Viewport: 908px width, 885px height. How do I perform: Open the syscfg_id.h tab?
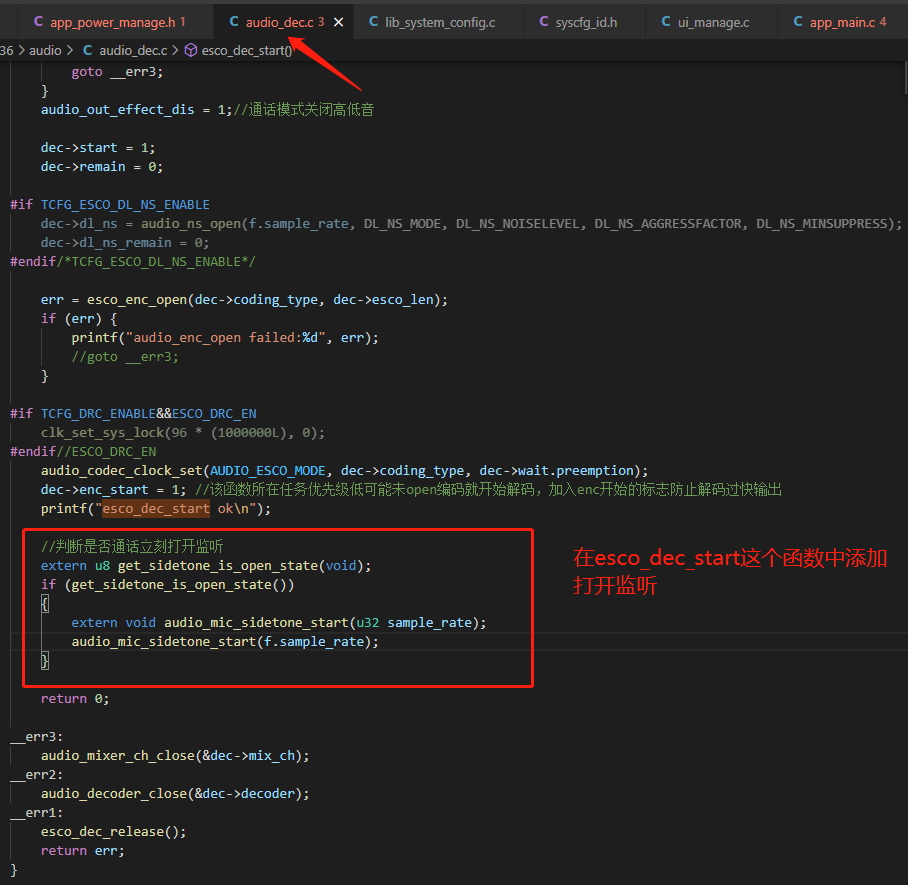point(584,22)
